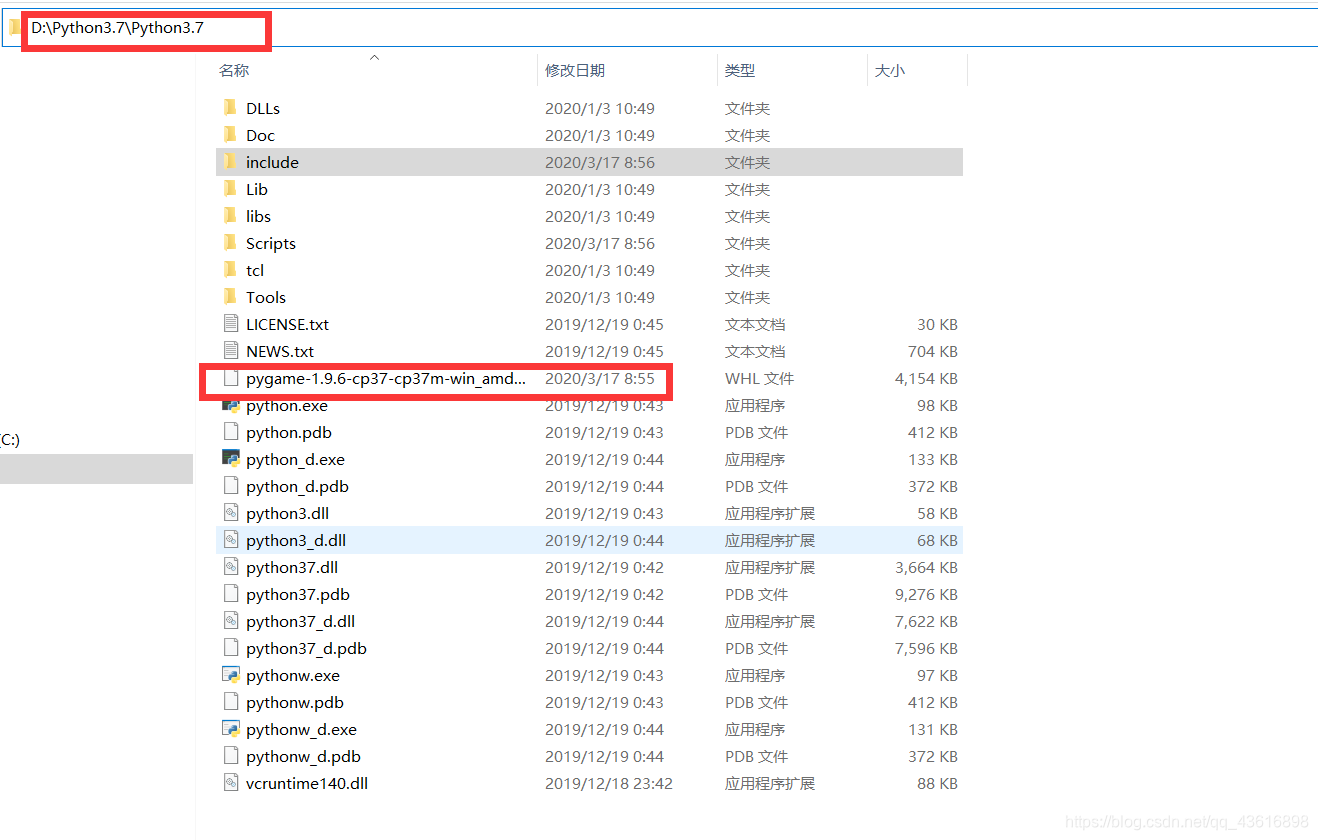The height and width of the screenshot is (840, 1318).
Task: Select the pythonw_d.pdb file name
Action: point(303,756)
